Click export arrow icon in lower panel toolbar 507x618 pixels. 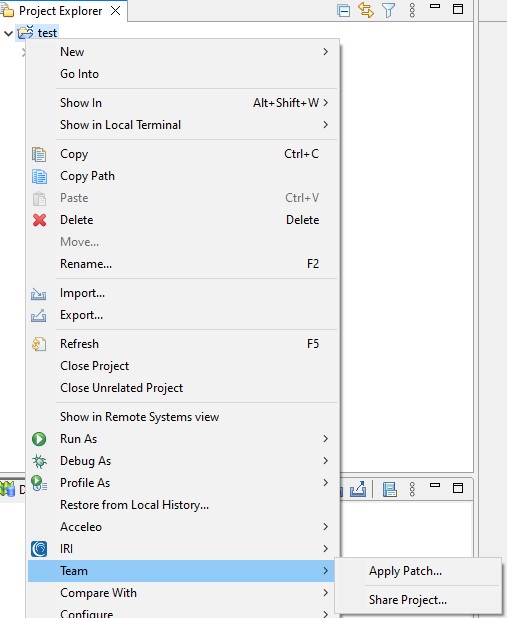click(x=358, y=489)
